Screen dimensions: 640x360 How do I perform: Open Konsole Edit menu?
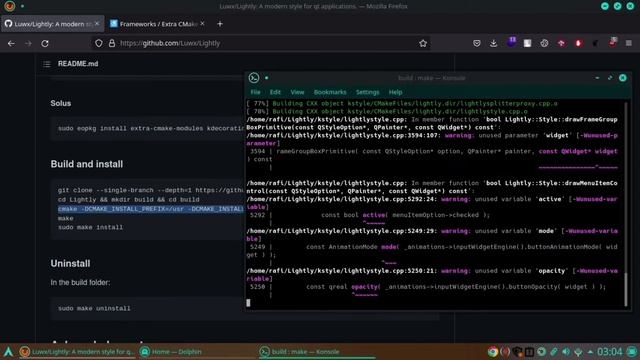coord(275,92)
